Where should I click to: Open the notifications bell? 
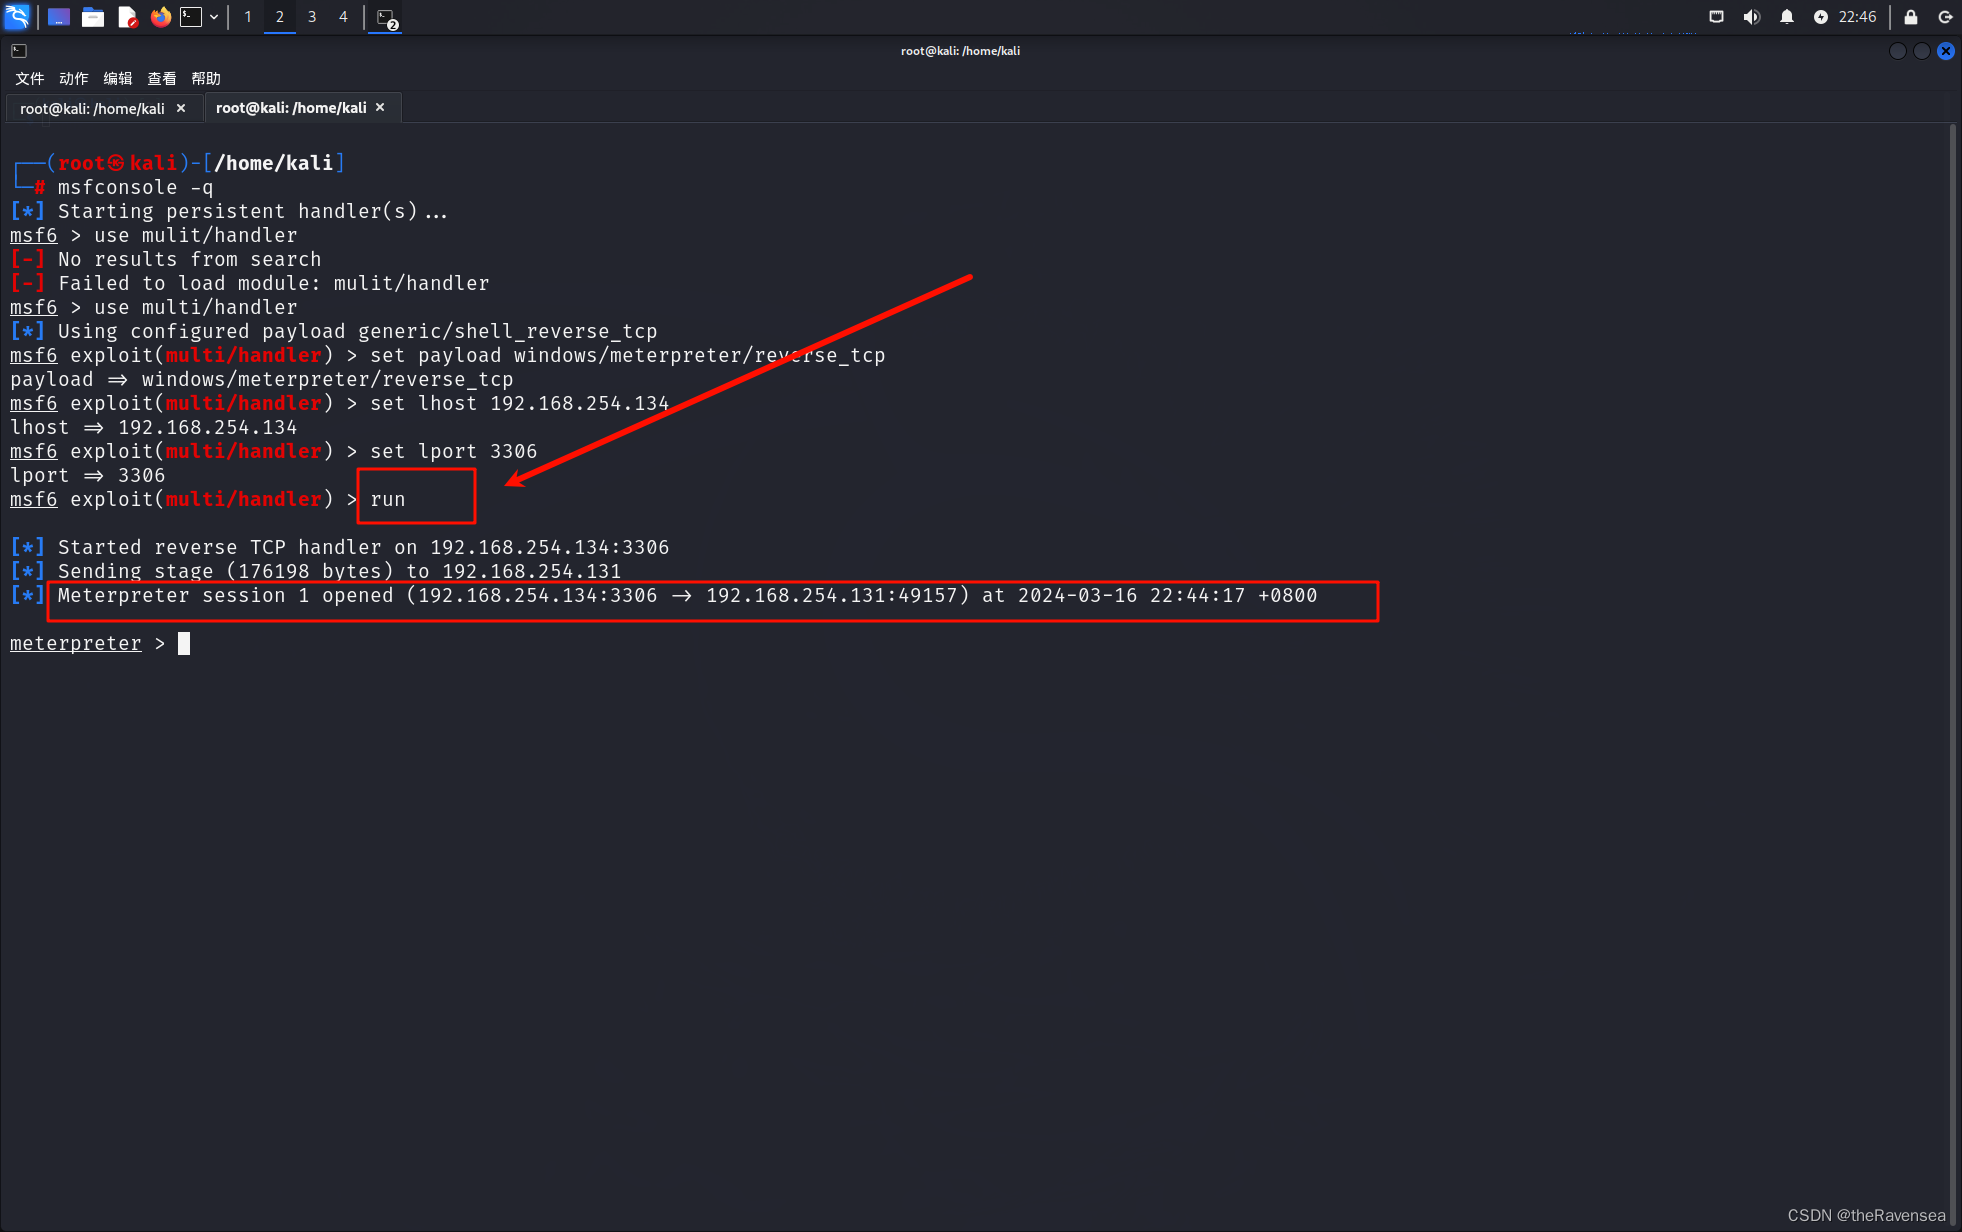click(1787, 17)
